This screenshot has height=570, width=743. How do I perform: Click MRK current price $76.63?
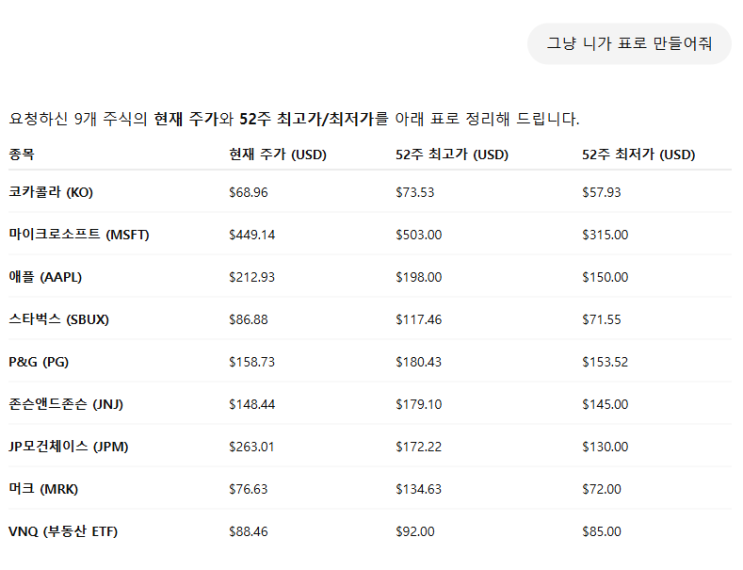[248, 489]
